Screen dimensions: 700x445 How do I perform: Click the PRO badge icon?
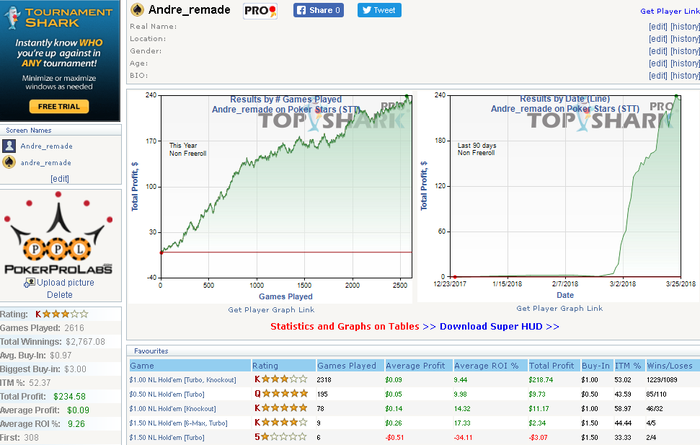tap(260, 11)
